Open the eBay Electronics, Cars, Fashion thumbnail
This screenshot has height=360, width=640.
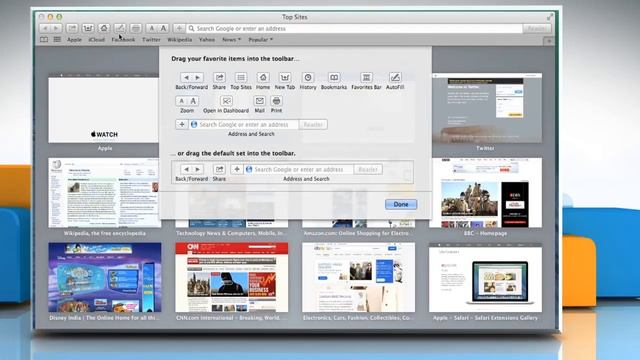coord(358,278)
